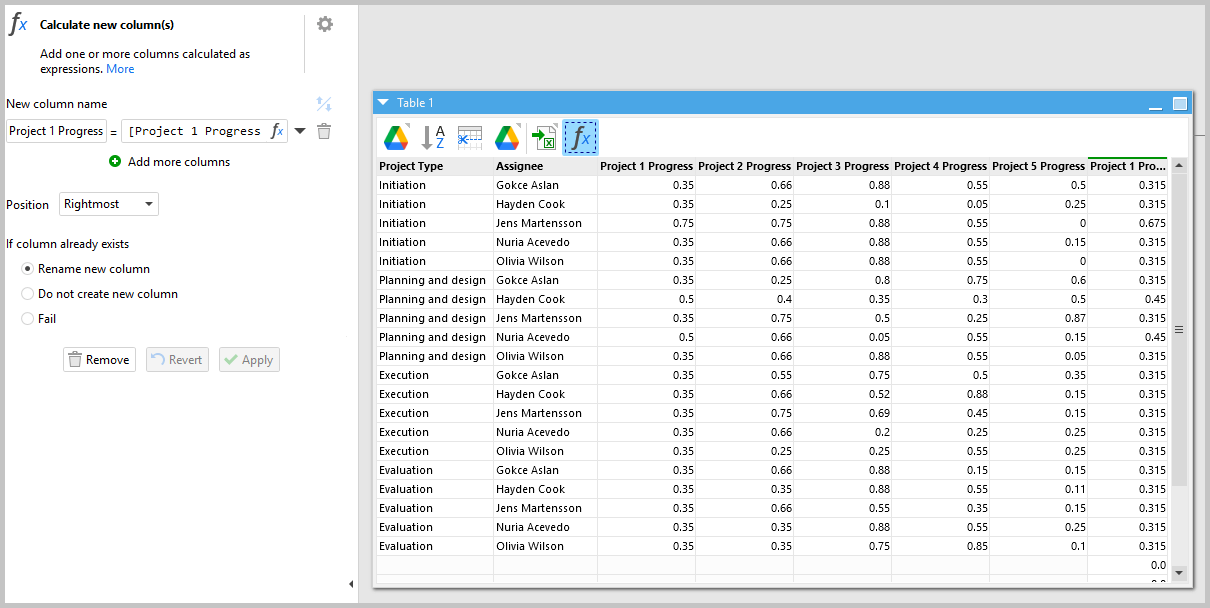Click the Project Type column header
1210x608 pixels.
tap(435, 166)
